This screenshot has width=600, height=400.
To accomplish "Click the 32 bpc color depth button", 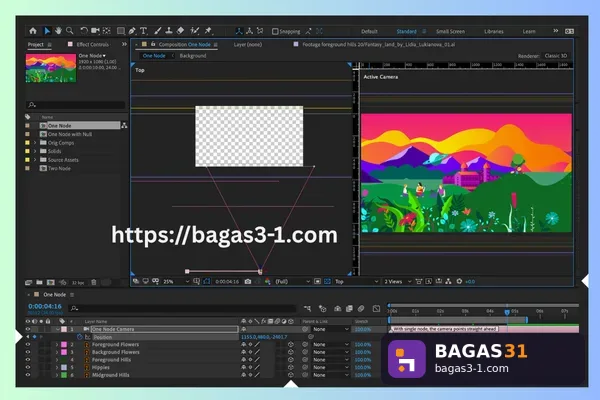I will coord(78,283).
